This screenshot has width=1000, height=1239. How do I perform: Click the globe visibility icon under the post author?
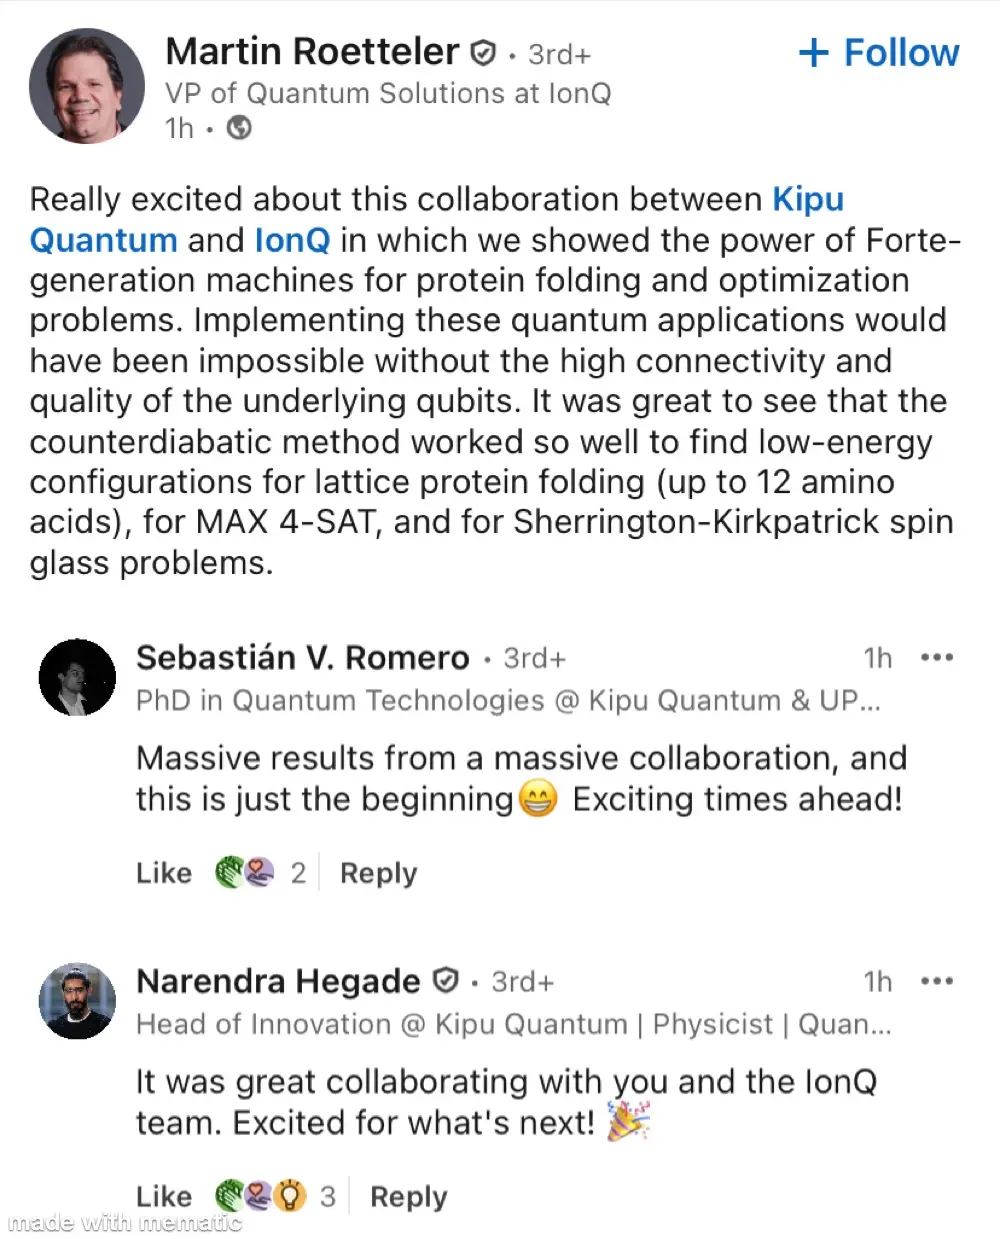tap(239, 128)
